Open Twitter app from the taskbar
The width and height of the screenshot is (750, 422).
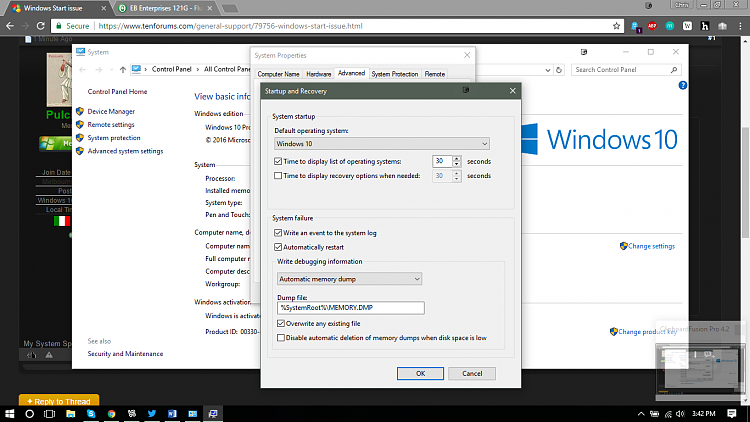(151, 412)
